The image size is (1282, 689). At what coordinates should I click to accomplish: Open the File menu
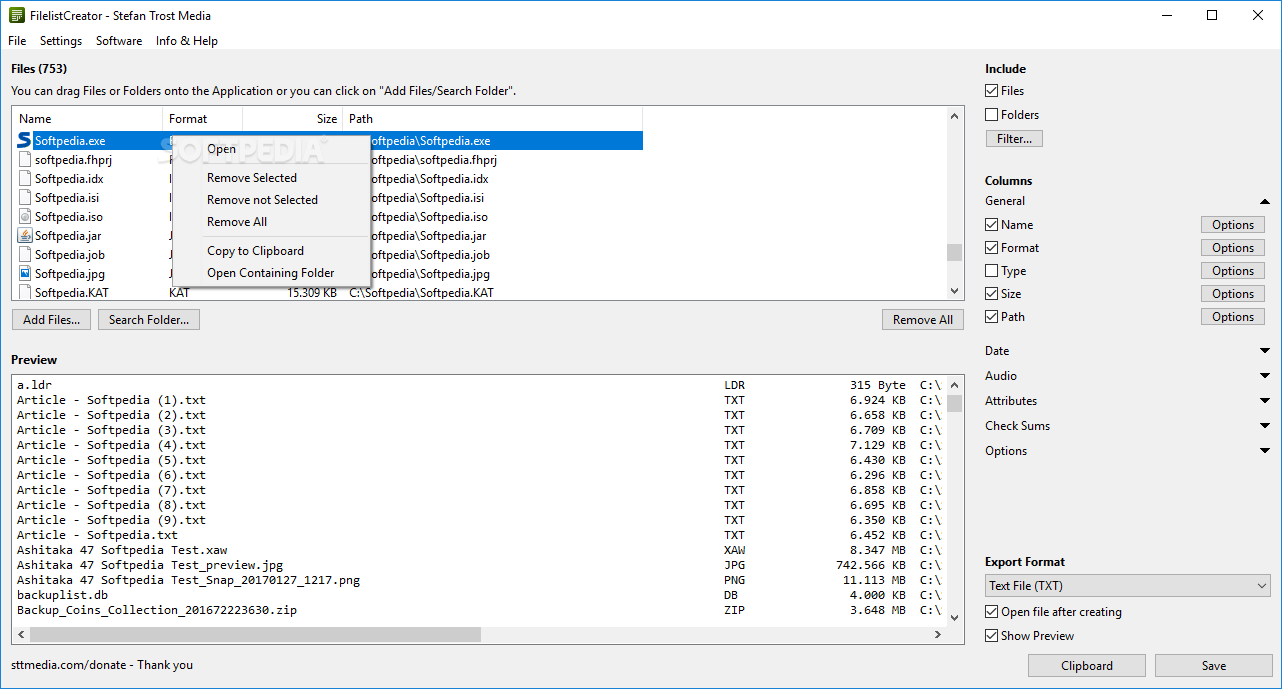click(x=17, y=41)
